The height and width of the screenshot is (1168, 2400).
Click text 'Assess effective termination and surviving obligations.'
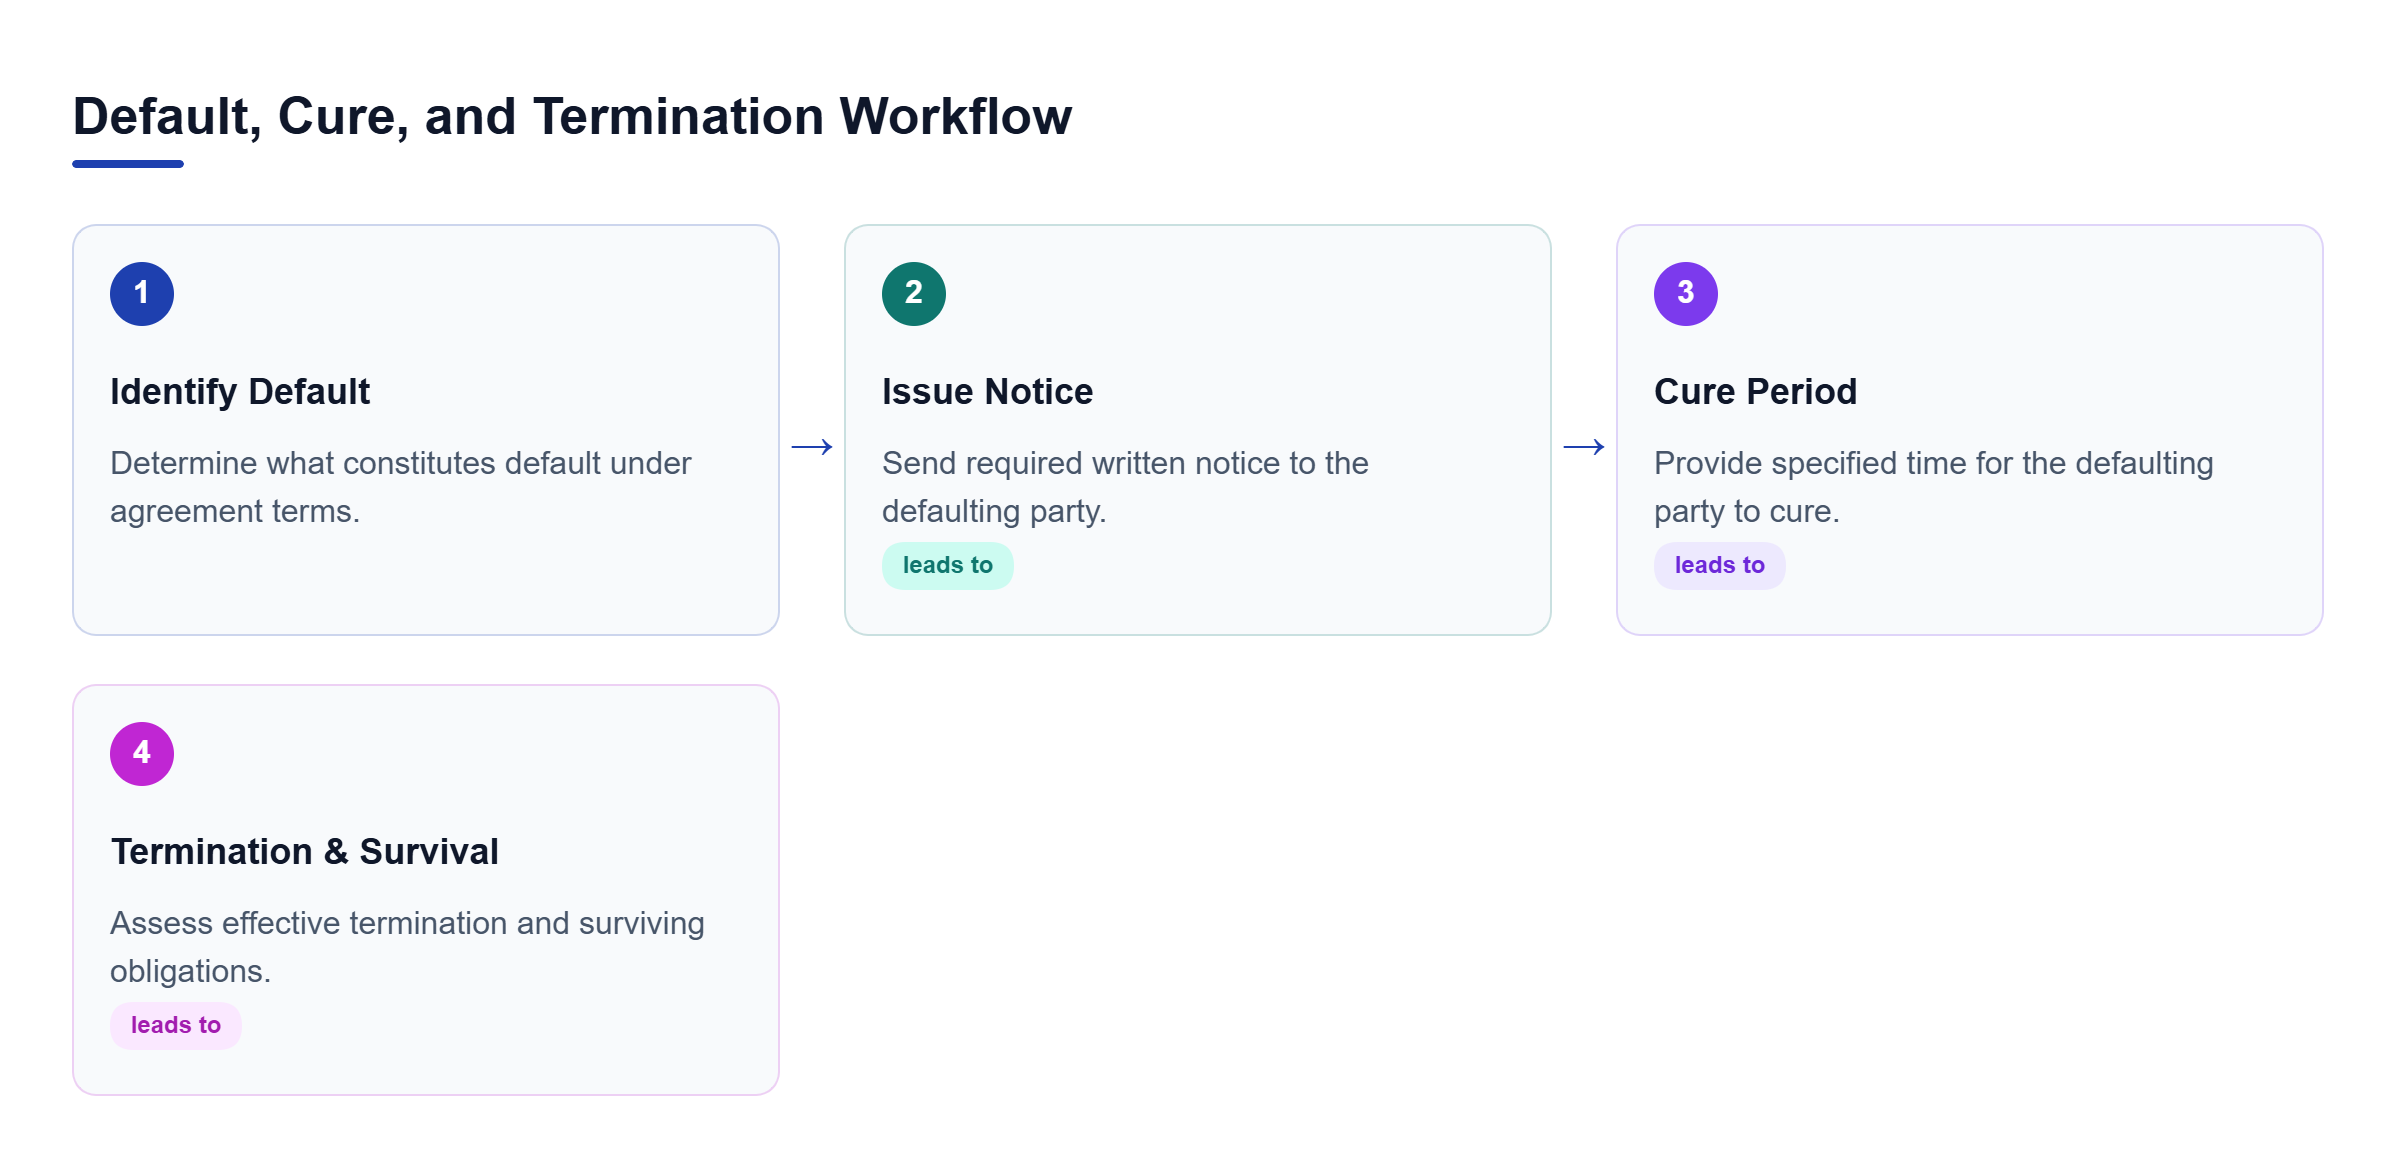click(x=407, y=947)
